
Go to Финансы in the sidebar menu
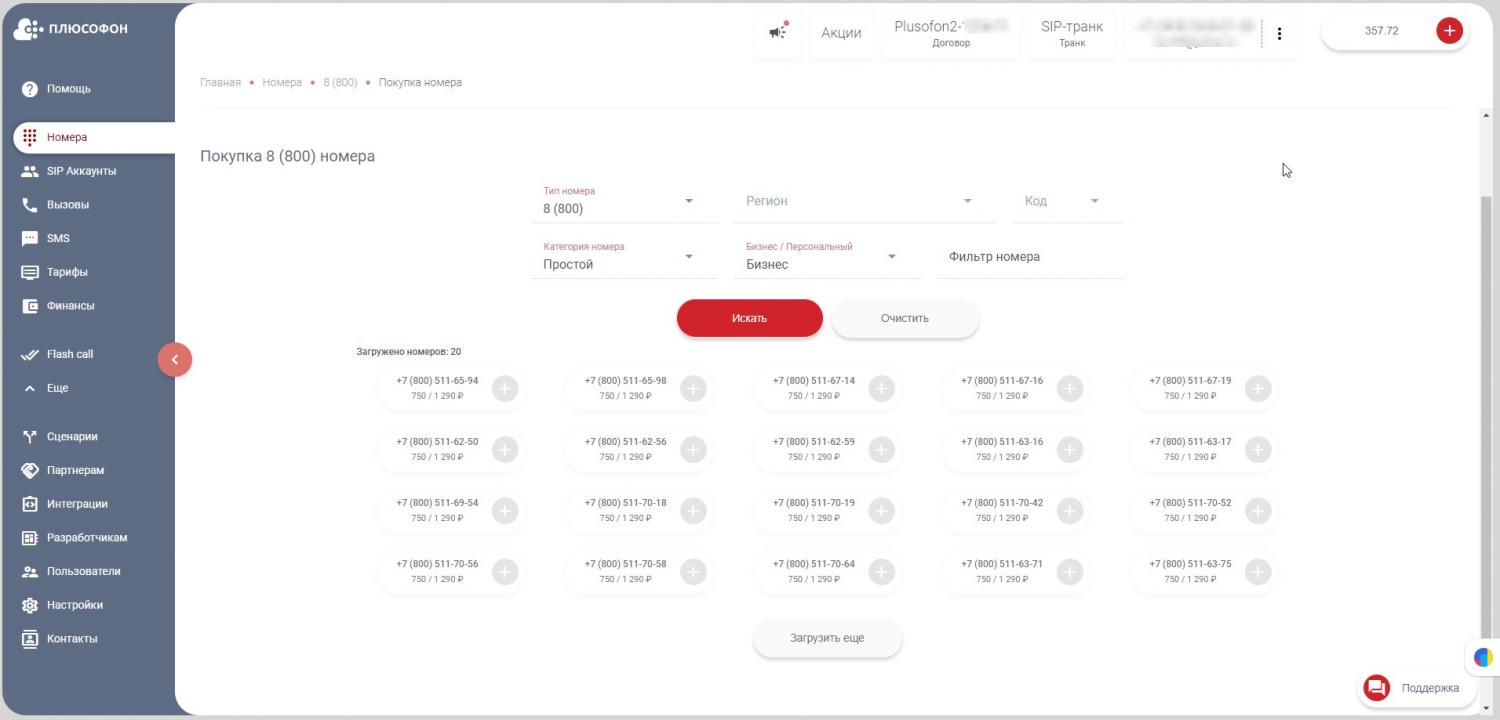[70, 306]
